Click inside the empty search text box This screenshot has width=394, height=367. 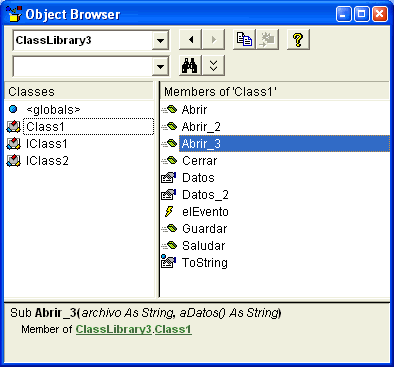83,67
